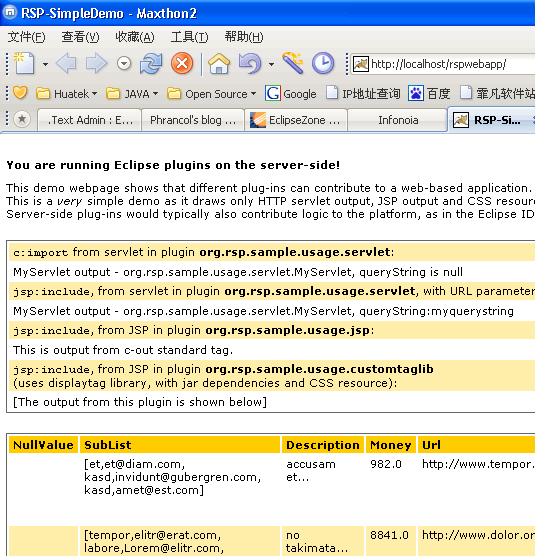Click the http://www.tempor URL cell
Image resolution: width=535 pixels, height=556 pixels.
(x=478, y=464)
